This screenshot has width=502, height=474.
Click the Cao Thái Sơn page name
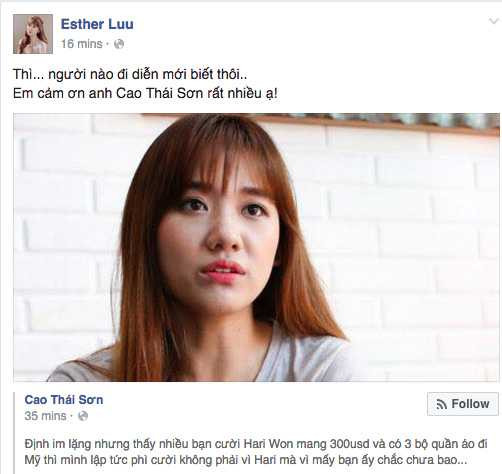(64, 400)
